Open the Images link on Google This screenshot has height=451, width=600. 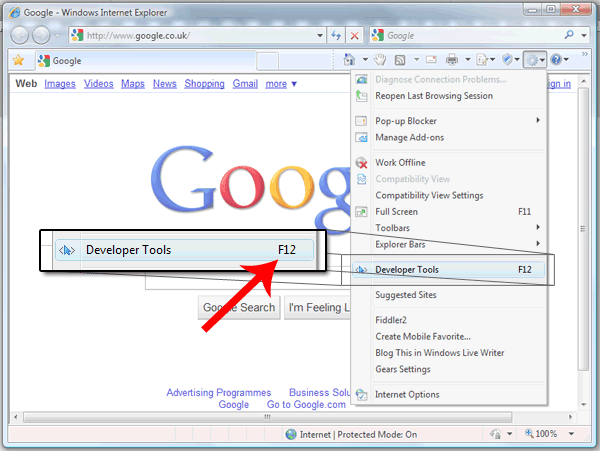pos(60,84)
